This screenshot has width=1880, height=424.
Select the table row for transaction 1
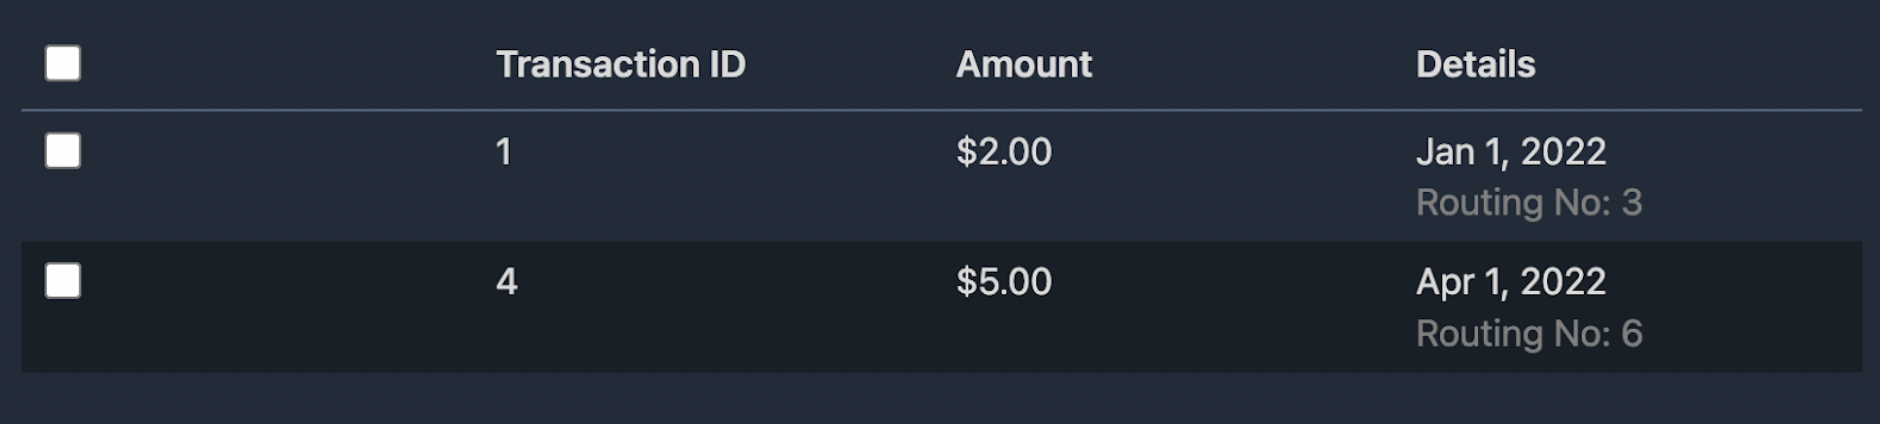[941, 176]
